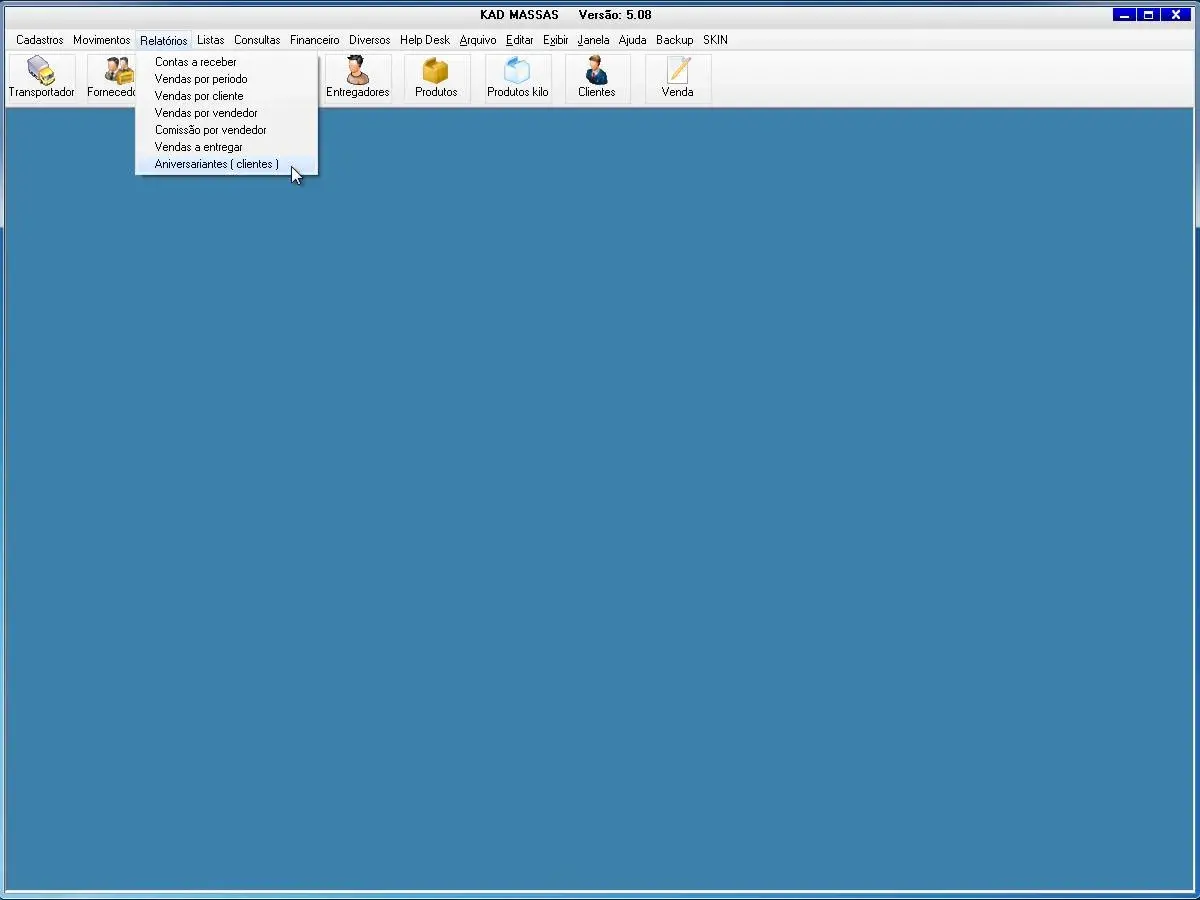Viewport: 1200px width, 900px height.
Task: Start a new Venda from toolbar
Action: (677, 78)
